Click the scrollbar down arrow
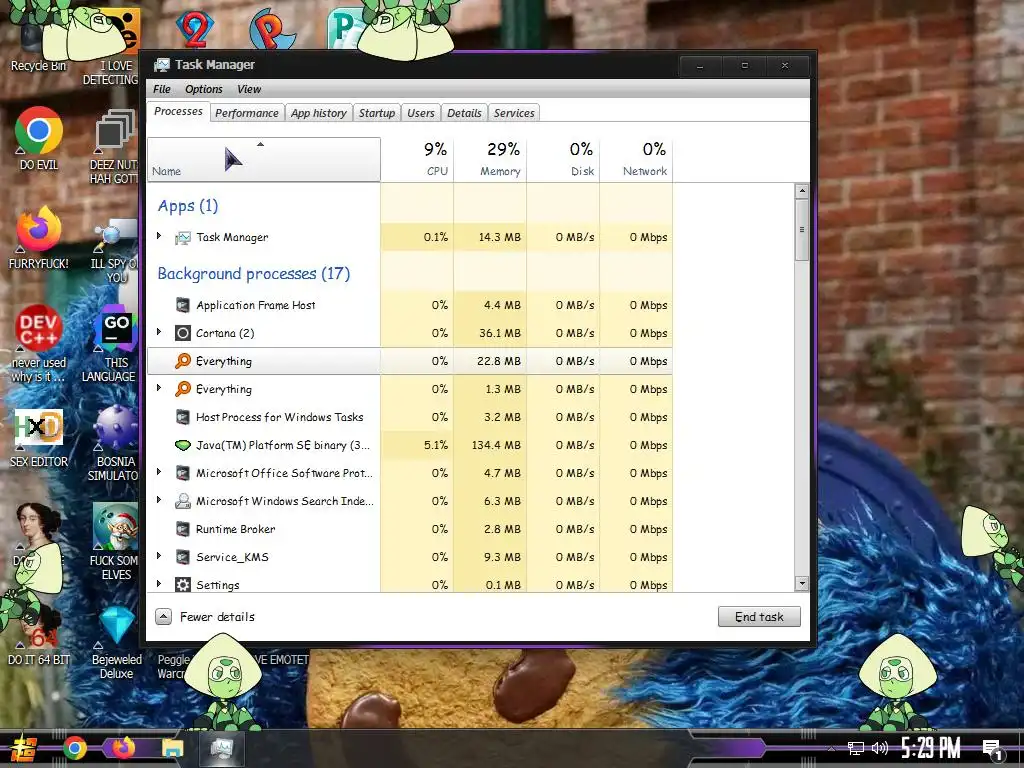The height and width of the screenshot is (768, 1024). (x=802, y=583)
